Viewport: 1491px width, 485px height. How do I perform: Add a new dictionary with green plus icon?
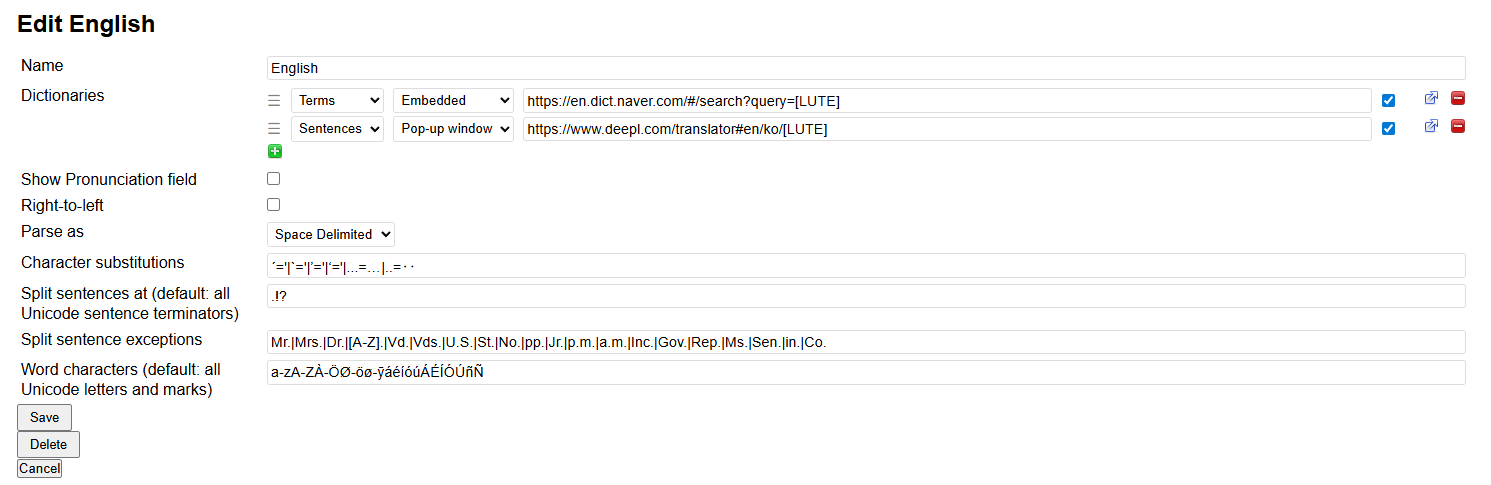pyautogui.click(x=275, y=151)
